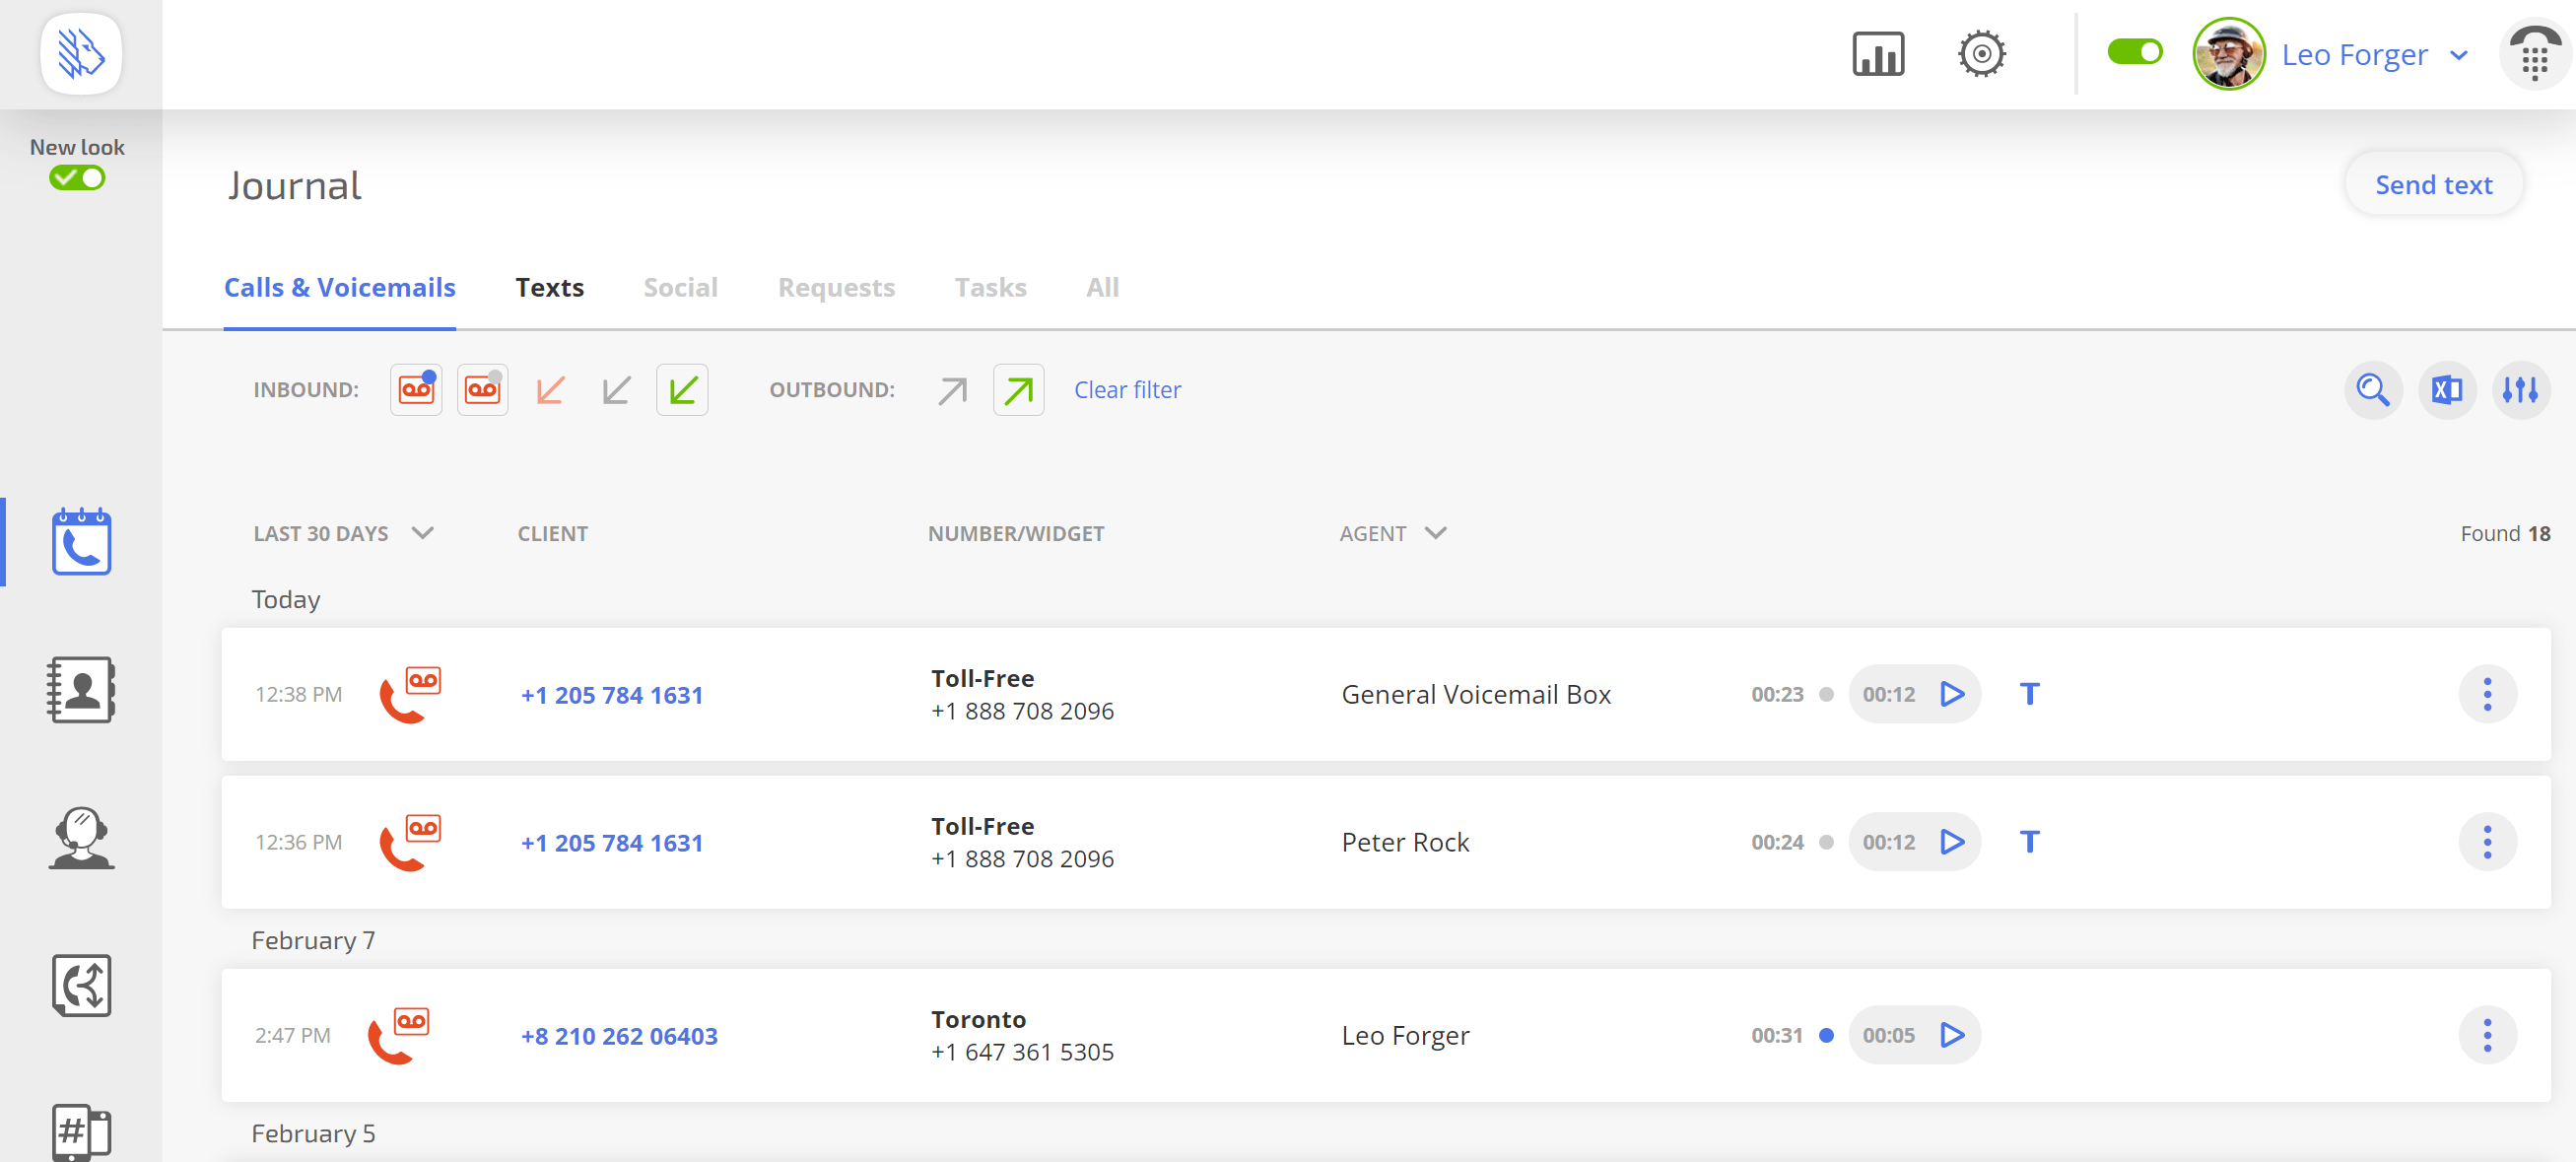Screen dimensions: 2576x1162
Task: Click the Clear filter link
Action: (x=1127, y=390)
